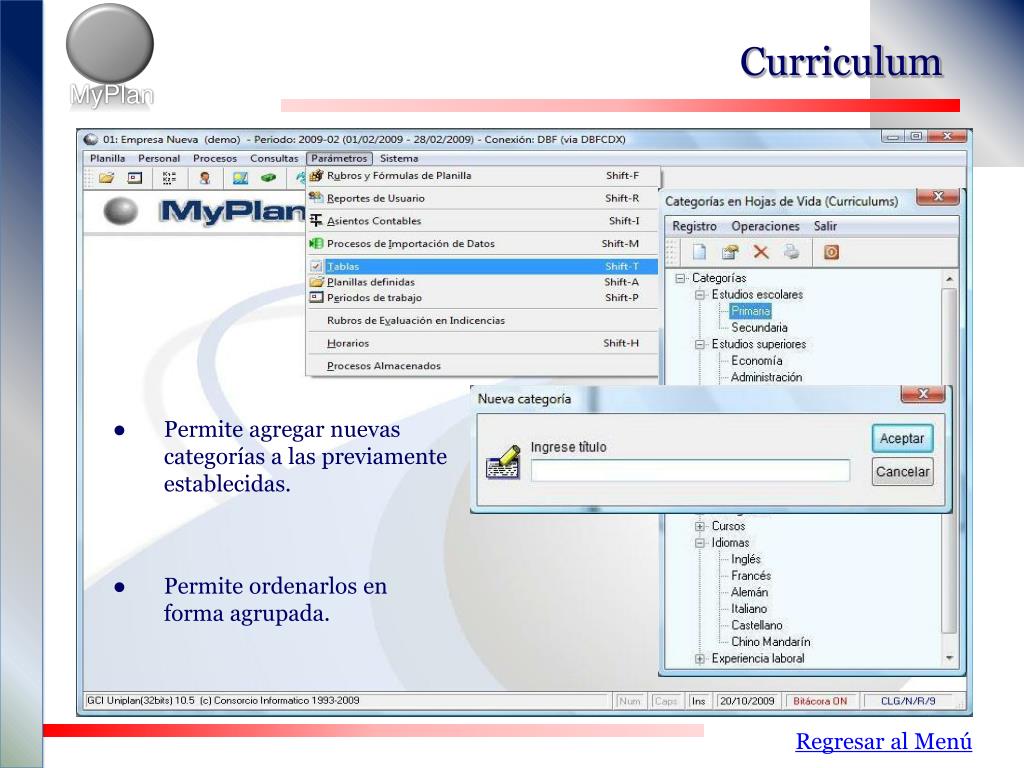This screenshot has width=1024, height=768.
Task: Click the scroll up arrow in Categorías tree
Action: pos(950,279)
